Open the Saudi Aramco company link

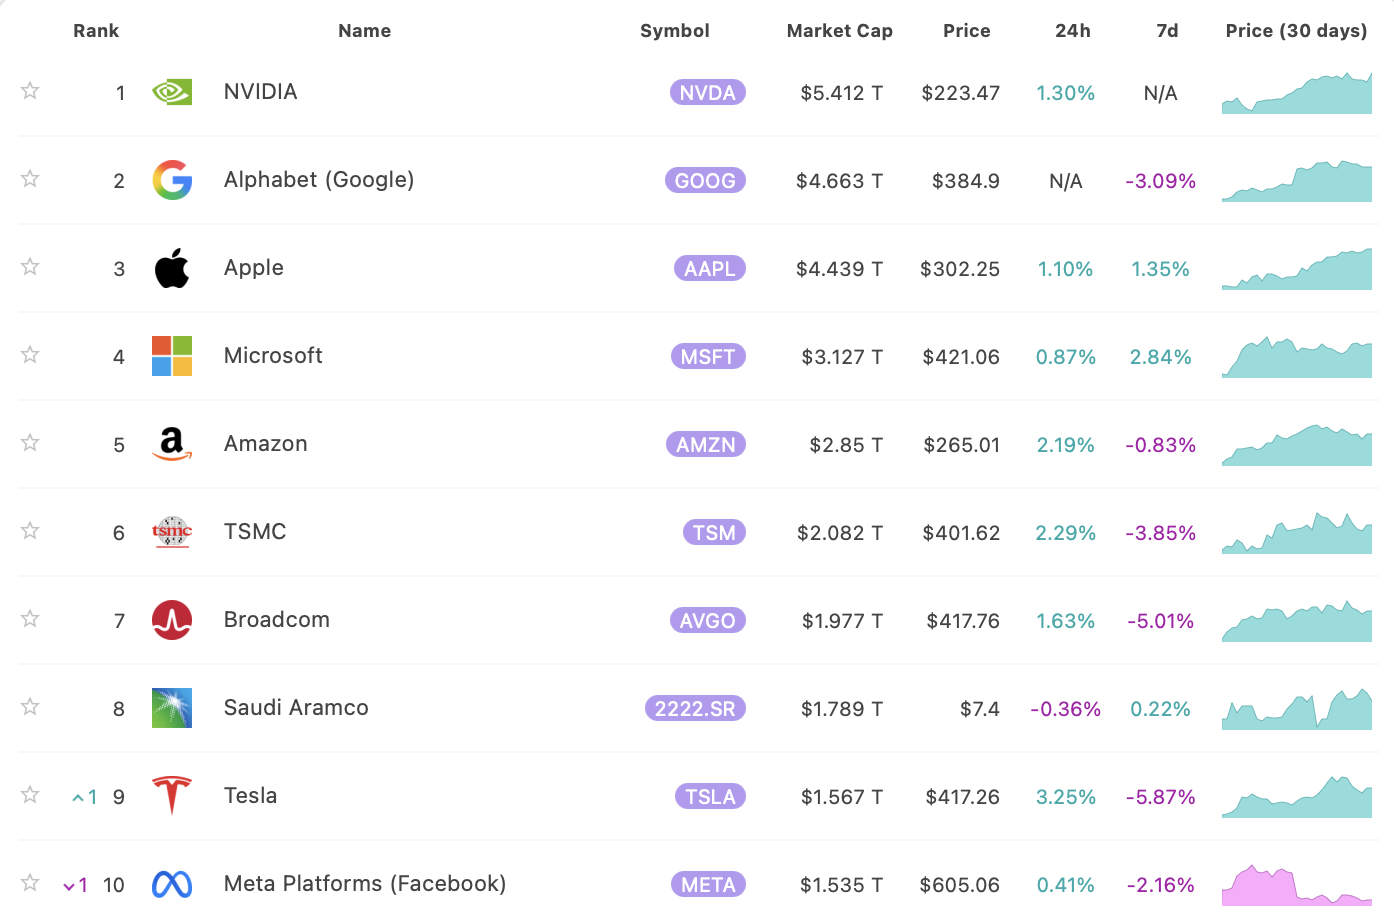pyautogui.click(x=296, y=708)
